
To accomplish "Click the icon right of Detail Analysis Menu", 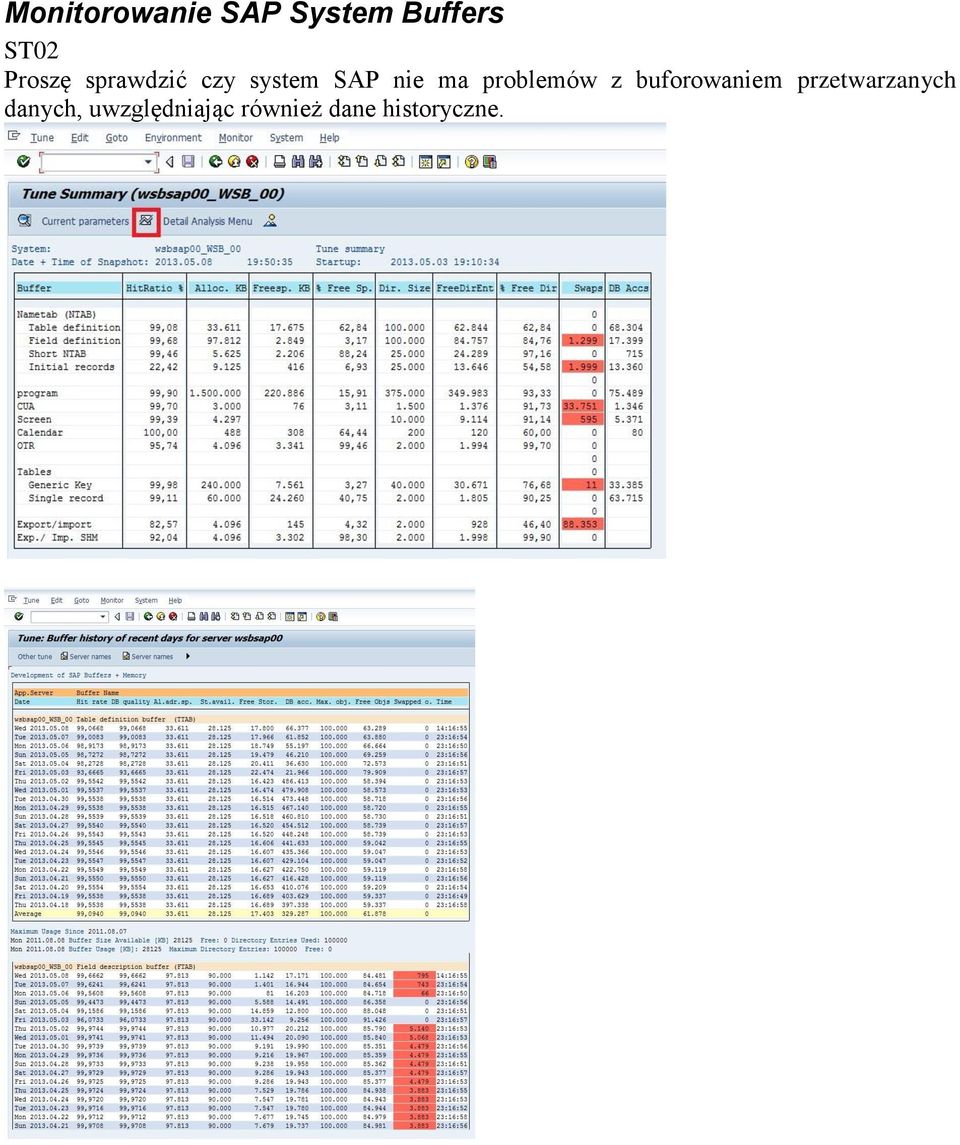I will pos(270,221).
